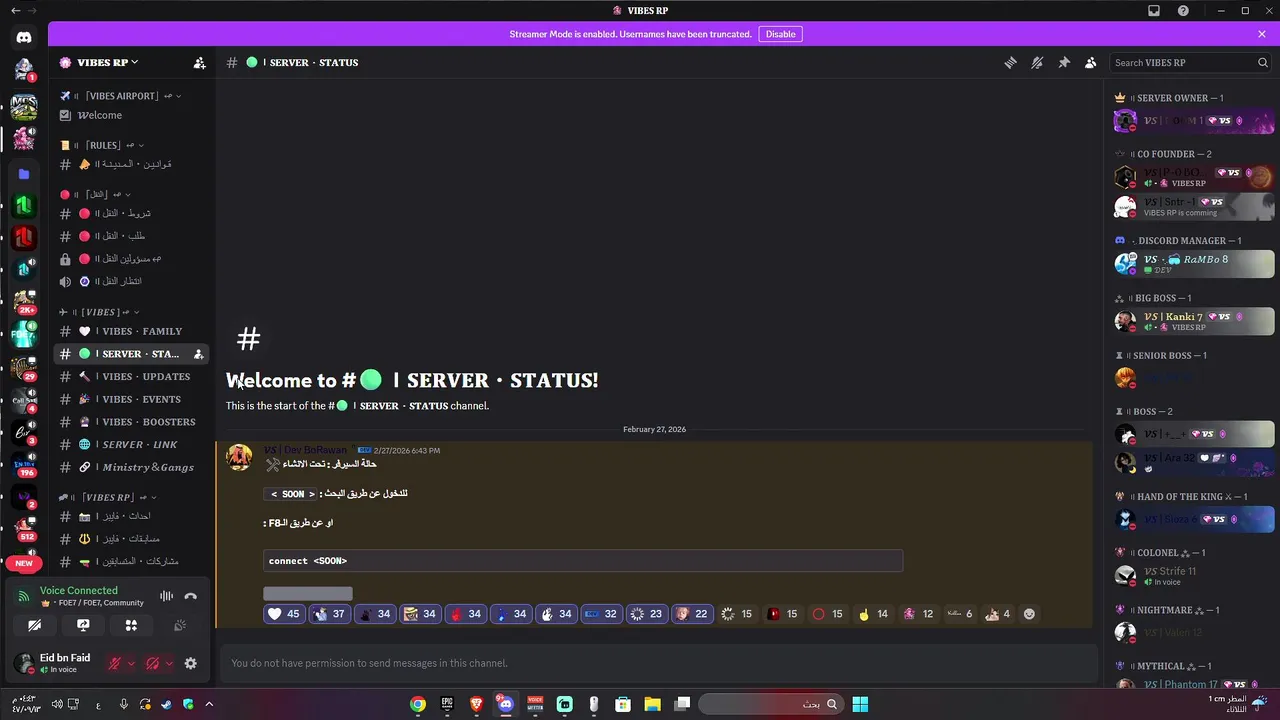Click the NEW unreads indicator in sidebar
Image resolution: width=1280 pixels, height=720 pixels.
point(24,563)
